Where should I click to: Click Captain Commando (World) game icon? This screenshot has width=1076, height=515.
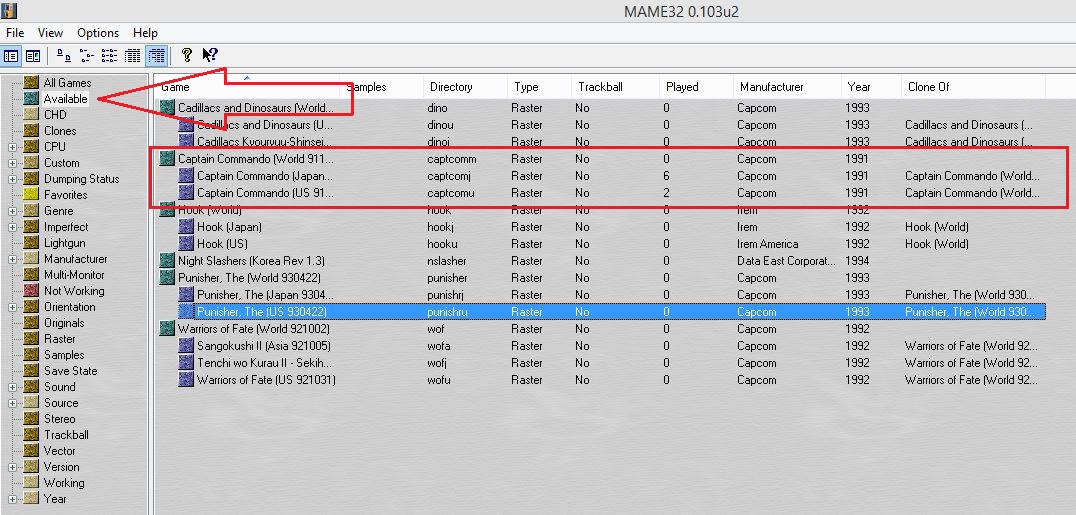[x=167, y=159]
